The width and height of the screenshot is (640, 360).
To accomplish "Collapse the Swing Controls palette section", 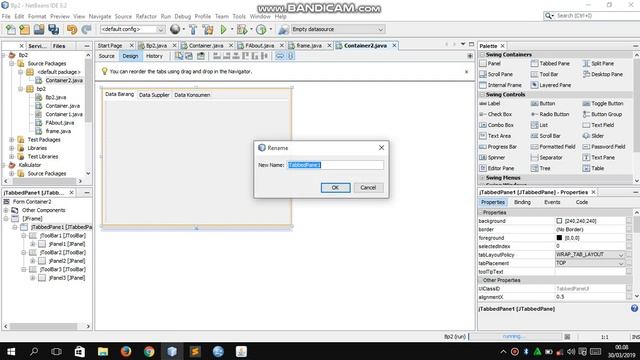I will 482,94.
